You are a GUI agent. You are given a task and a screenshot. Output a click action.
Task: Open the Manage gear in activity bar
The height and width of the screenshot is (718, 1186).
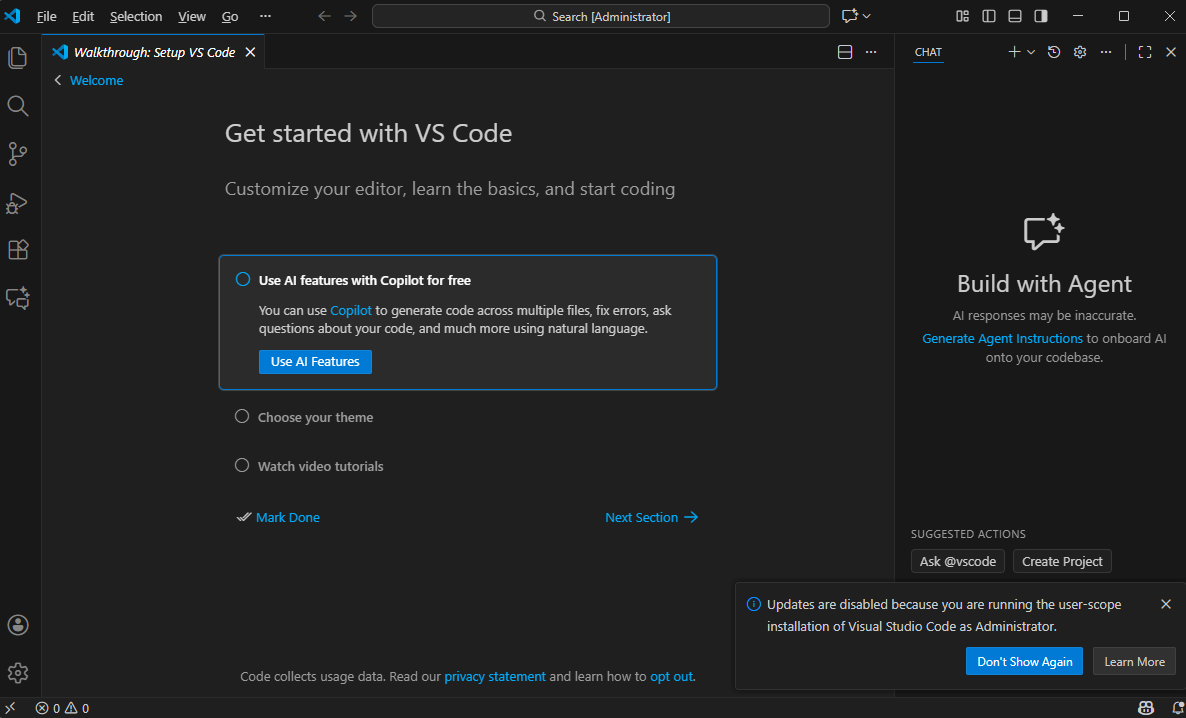pyautogui.click(x=18, y=672)
